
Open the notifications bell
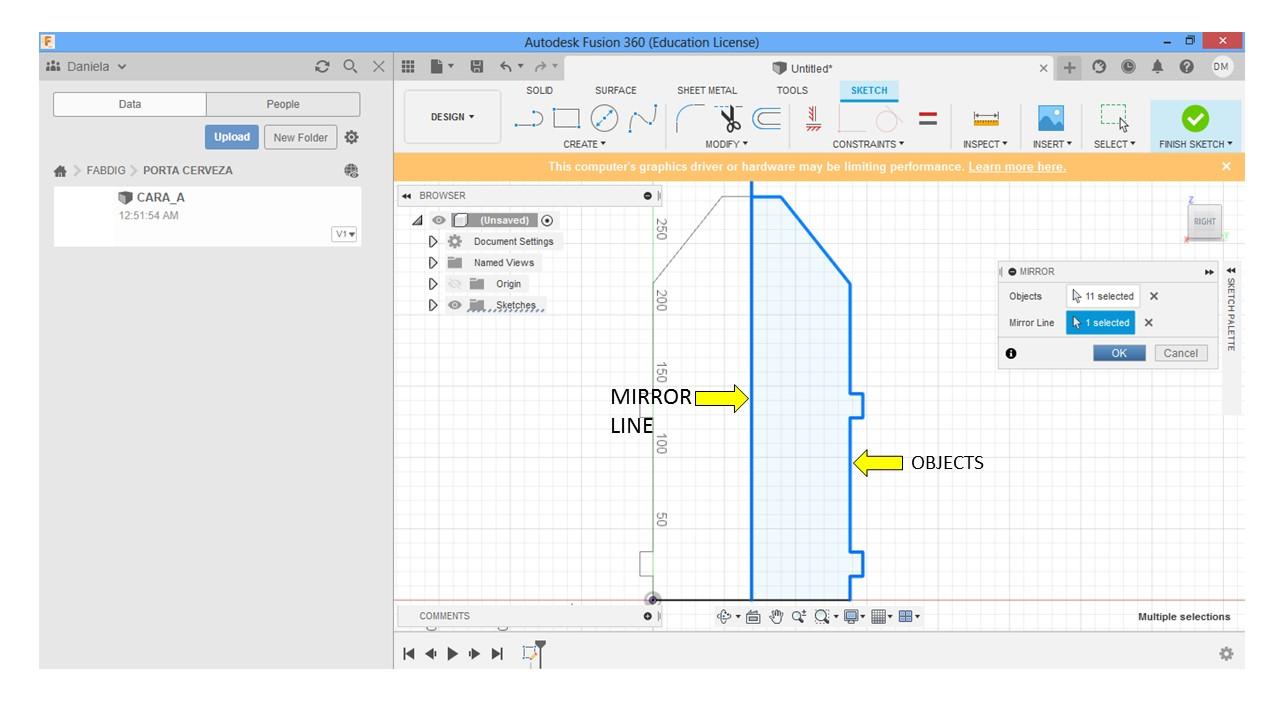(1158, 67)
